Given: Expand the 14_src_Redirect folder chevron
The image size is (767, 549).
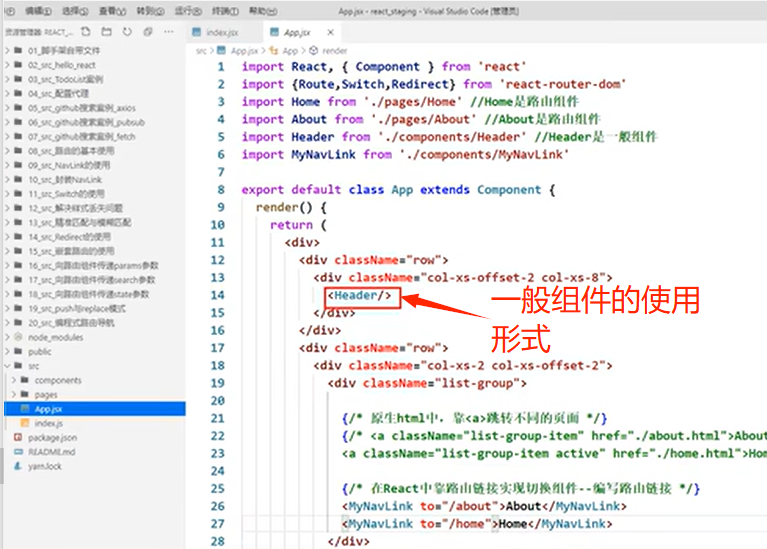Looking at the screenshot, I should (x=7, y=237).
